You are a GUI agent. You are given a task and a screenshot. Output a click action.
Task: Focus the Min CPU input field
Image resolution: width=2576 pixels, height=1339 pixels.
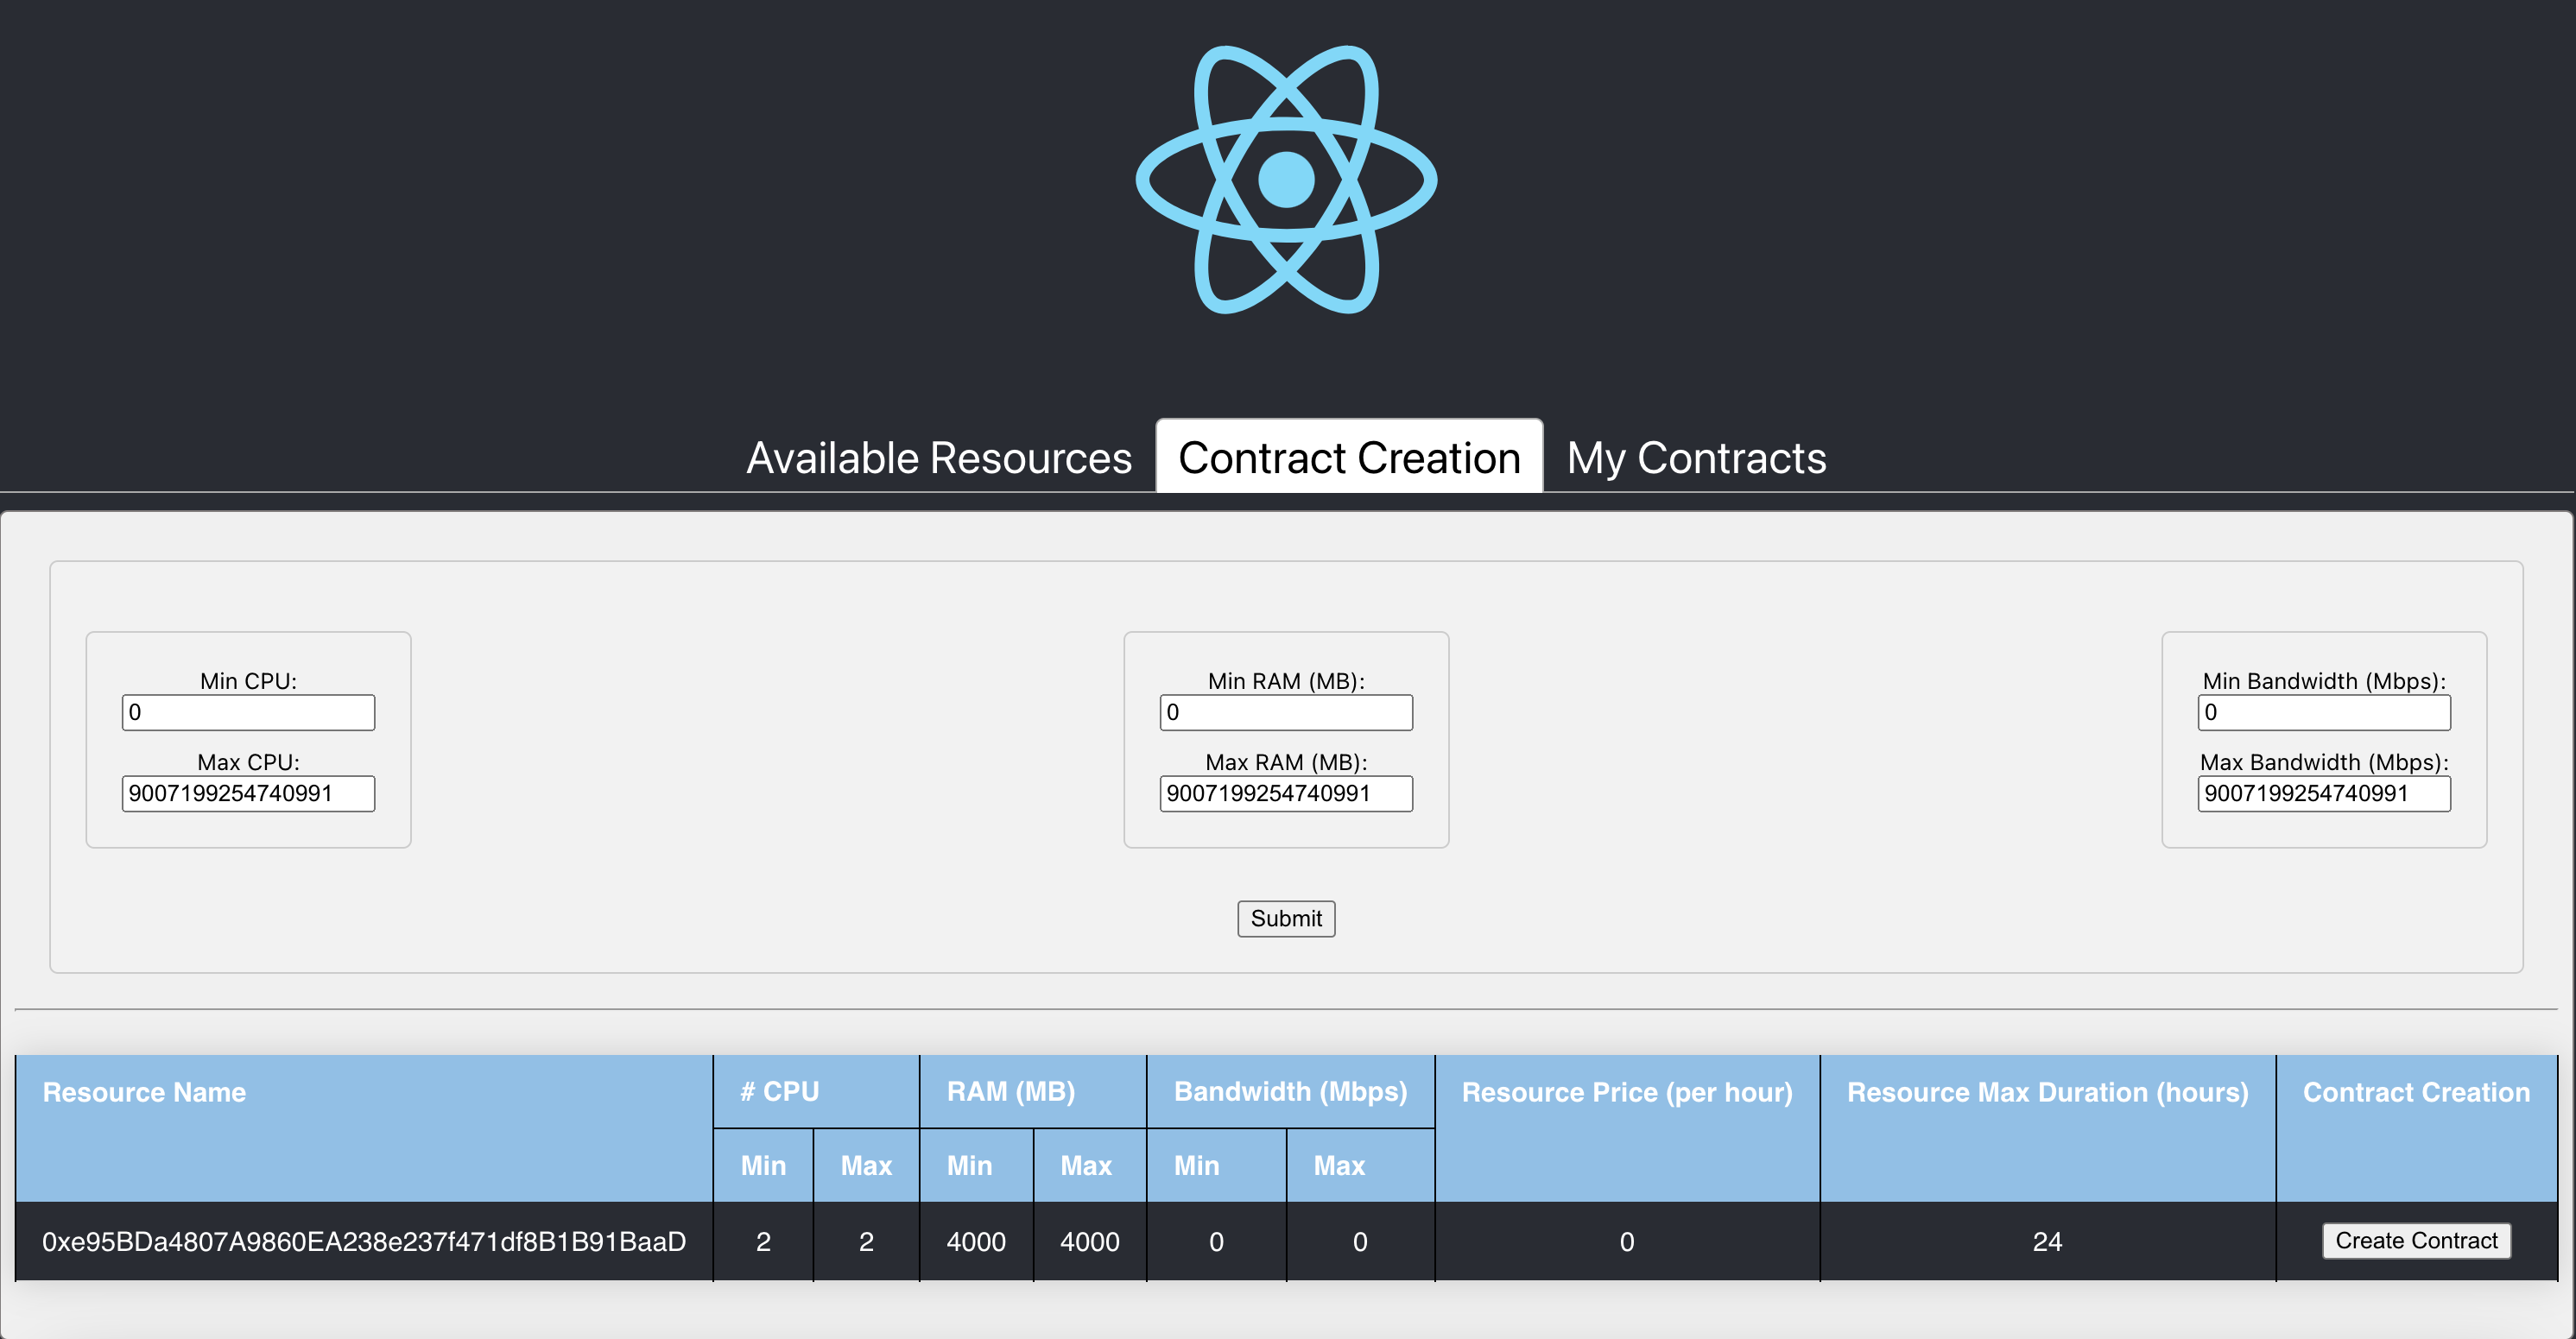click(248, 713)
